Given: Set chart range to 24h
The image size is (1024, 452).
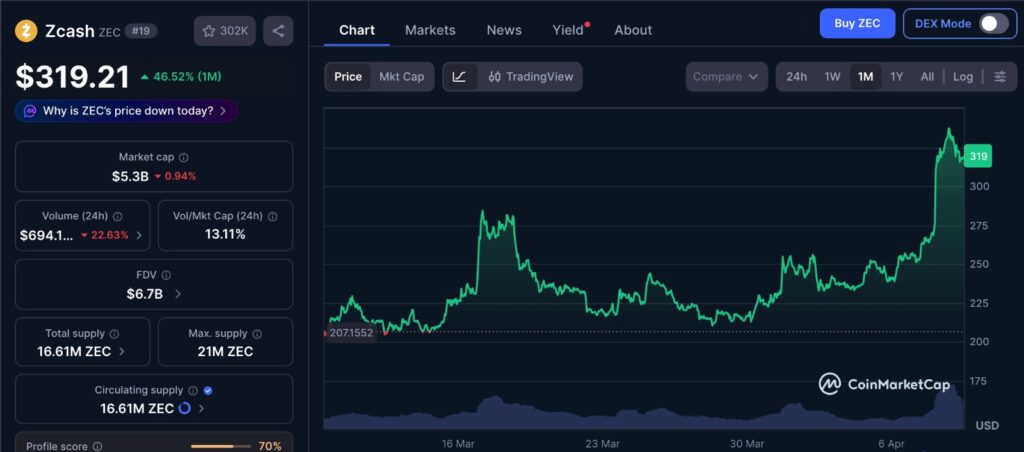Looking at the screenshot, I should (796, 76).
